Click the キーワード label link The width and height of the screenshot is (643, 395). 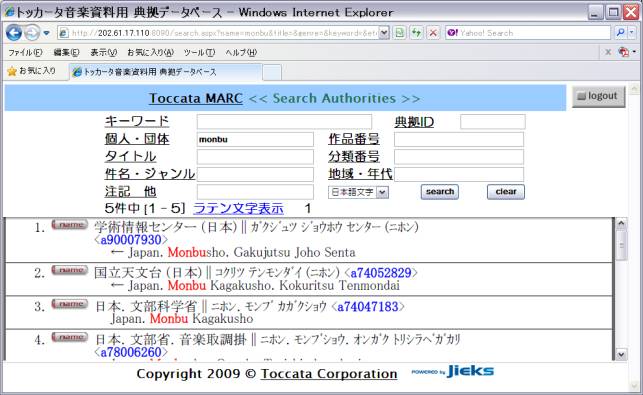[137, 122]
